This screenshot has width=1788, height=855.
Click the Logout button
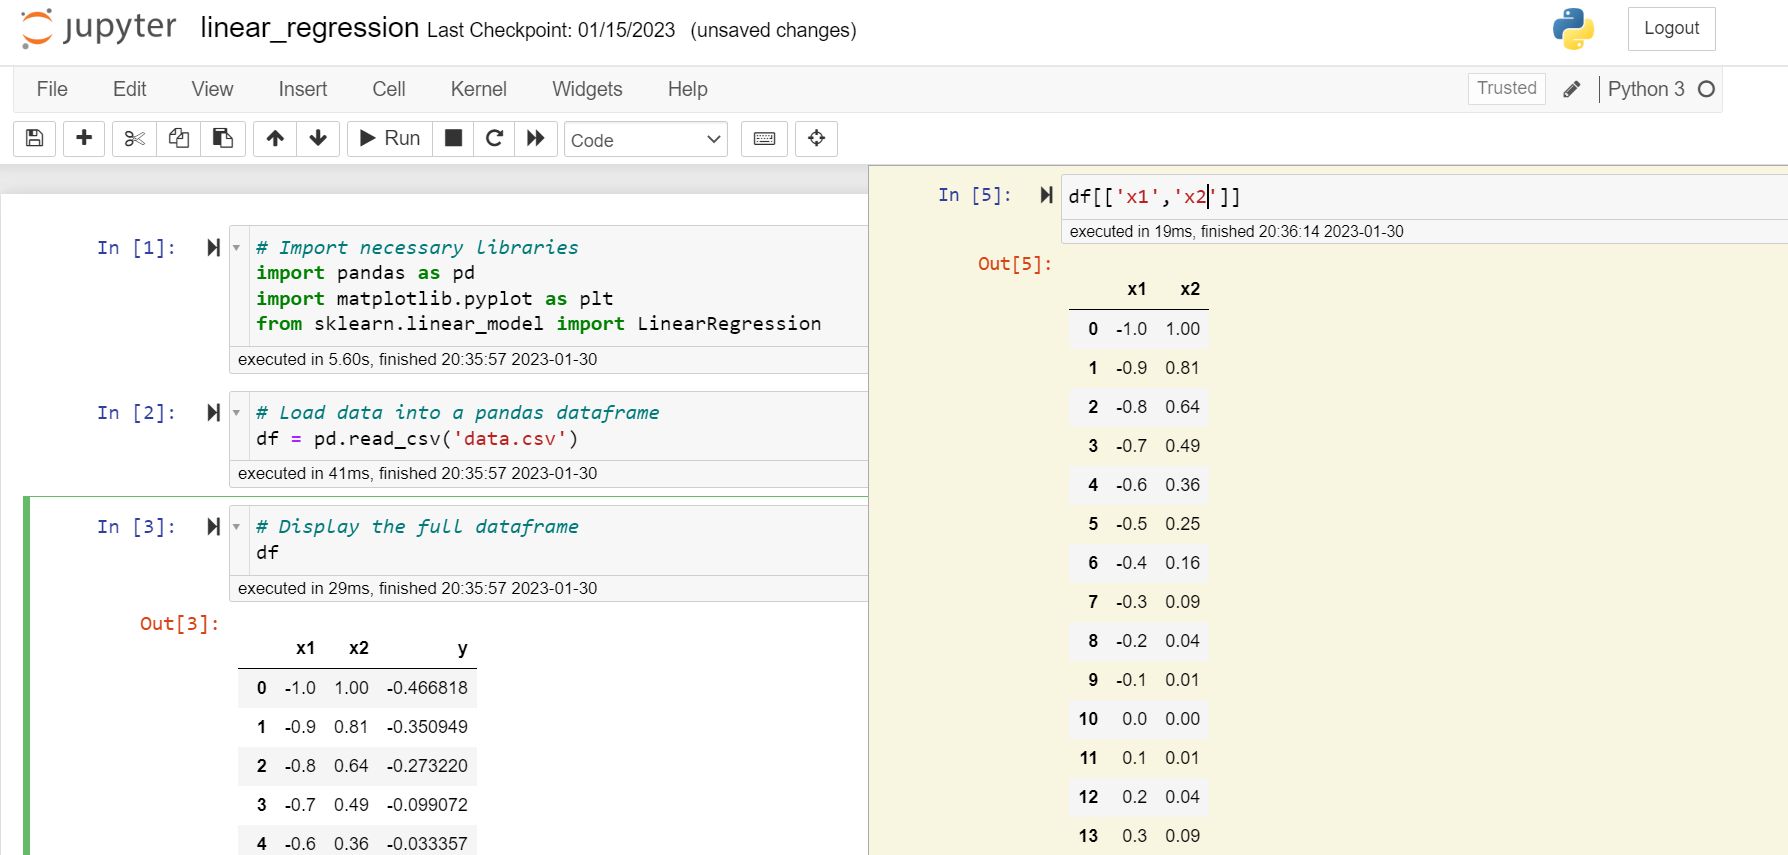(1671, 28)
